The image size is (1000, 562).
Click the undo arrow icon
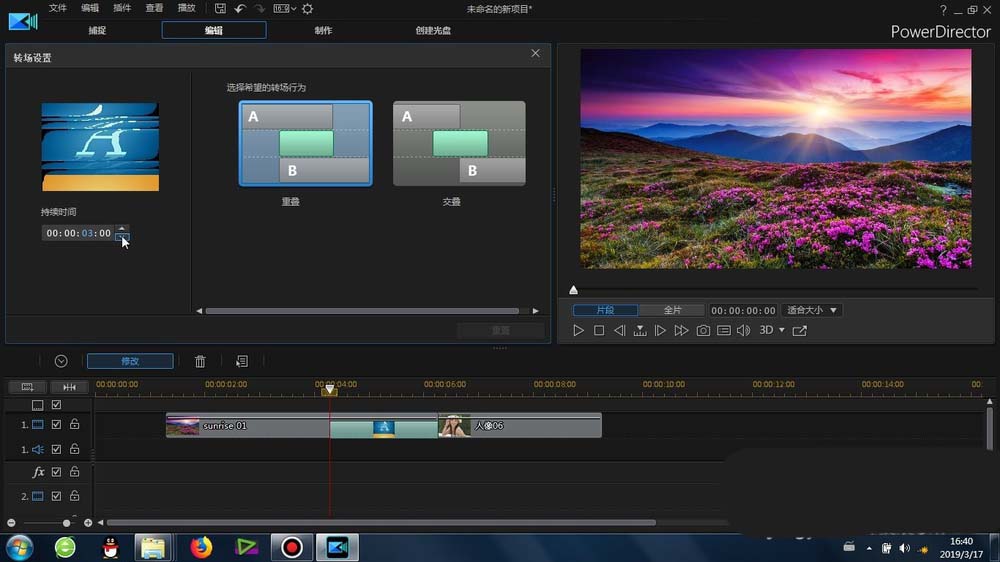coord(240,9)
